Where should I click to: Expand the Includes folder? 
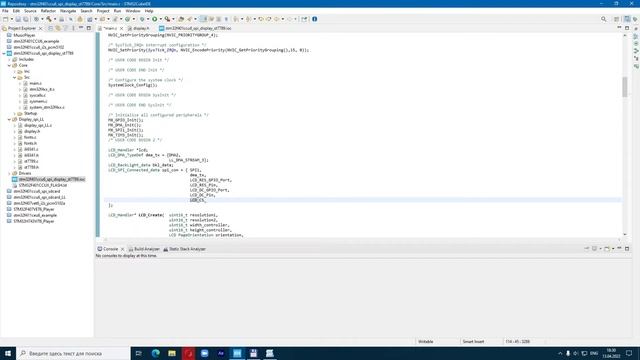click(x=9, y=59)
